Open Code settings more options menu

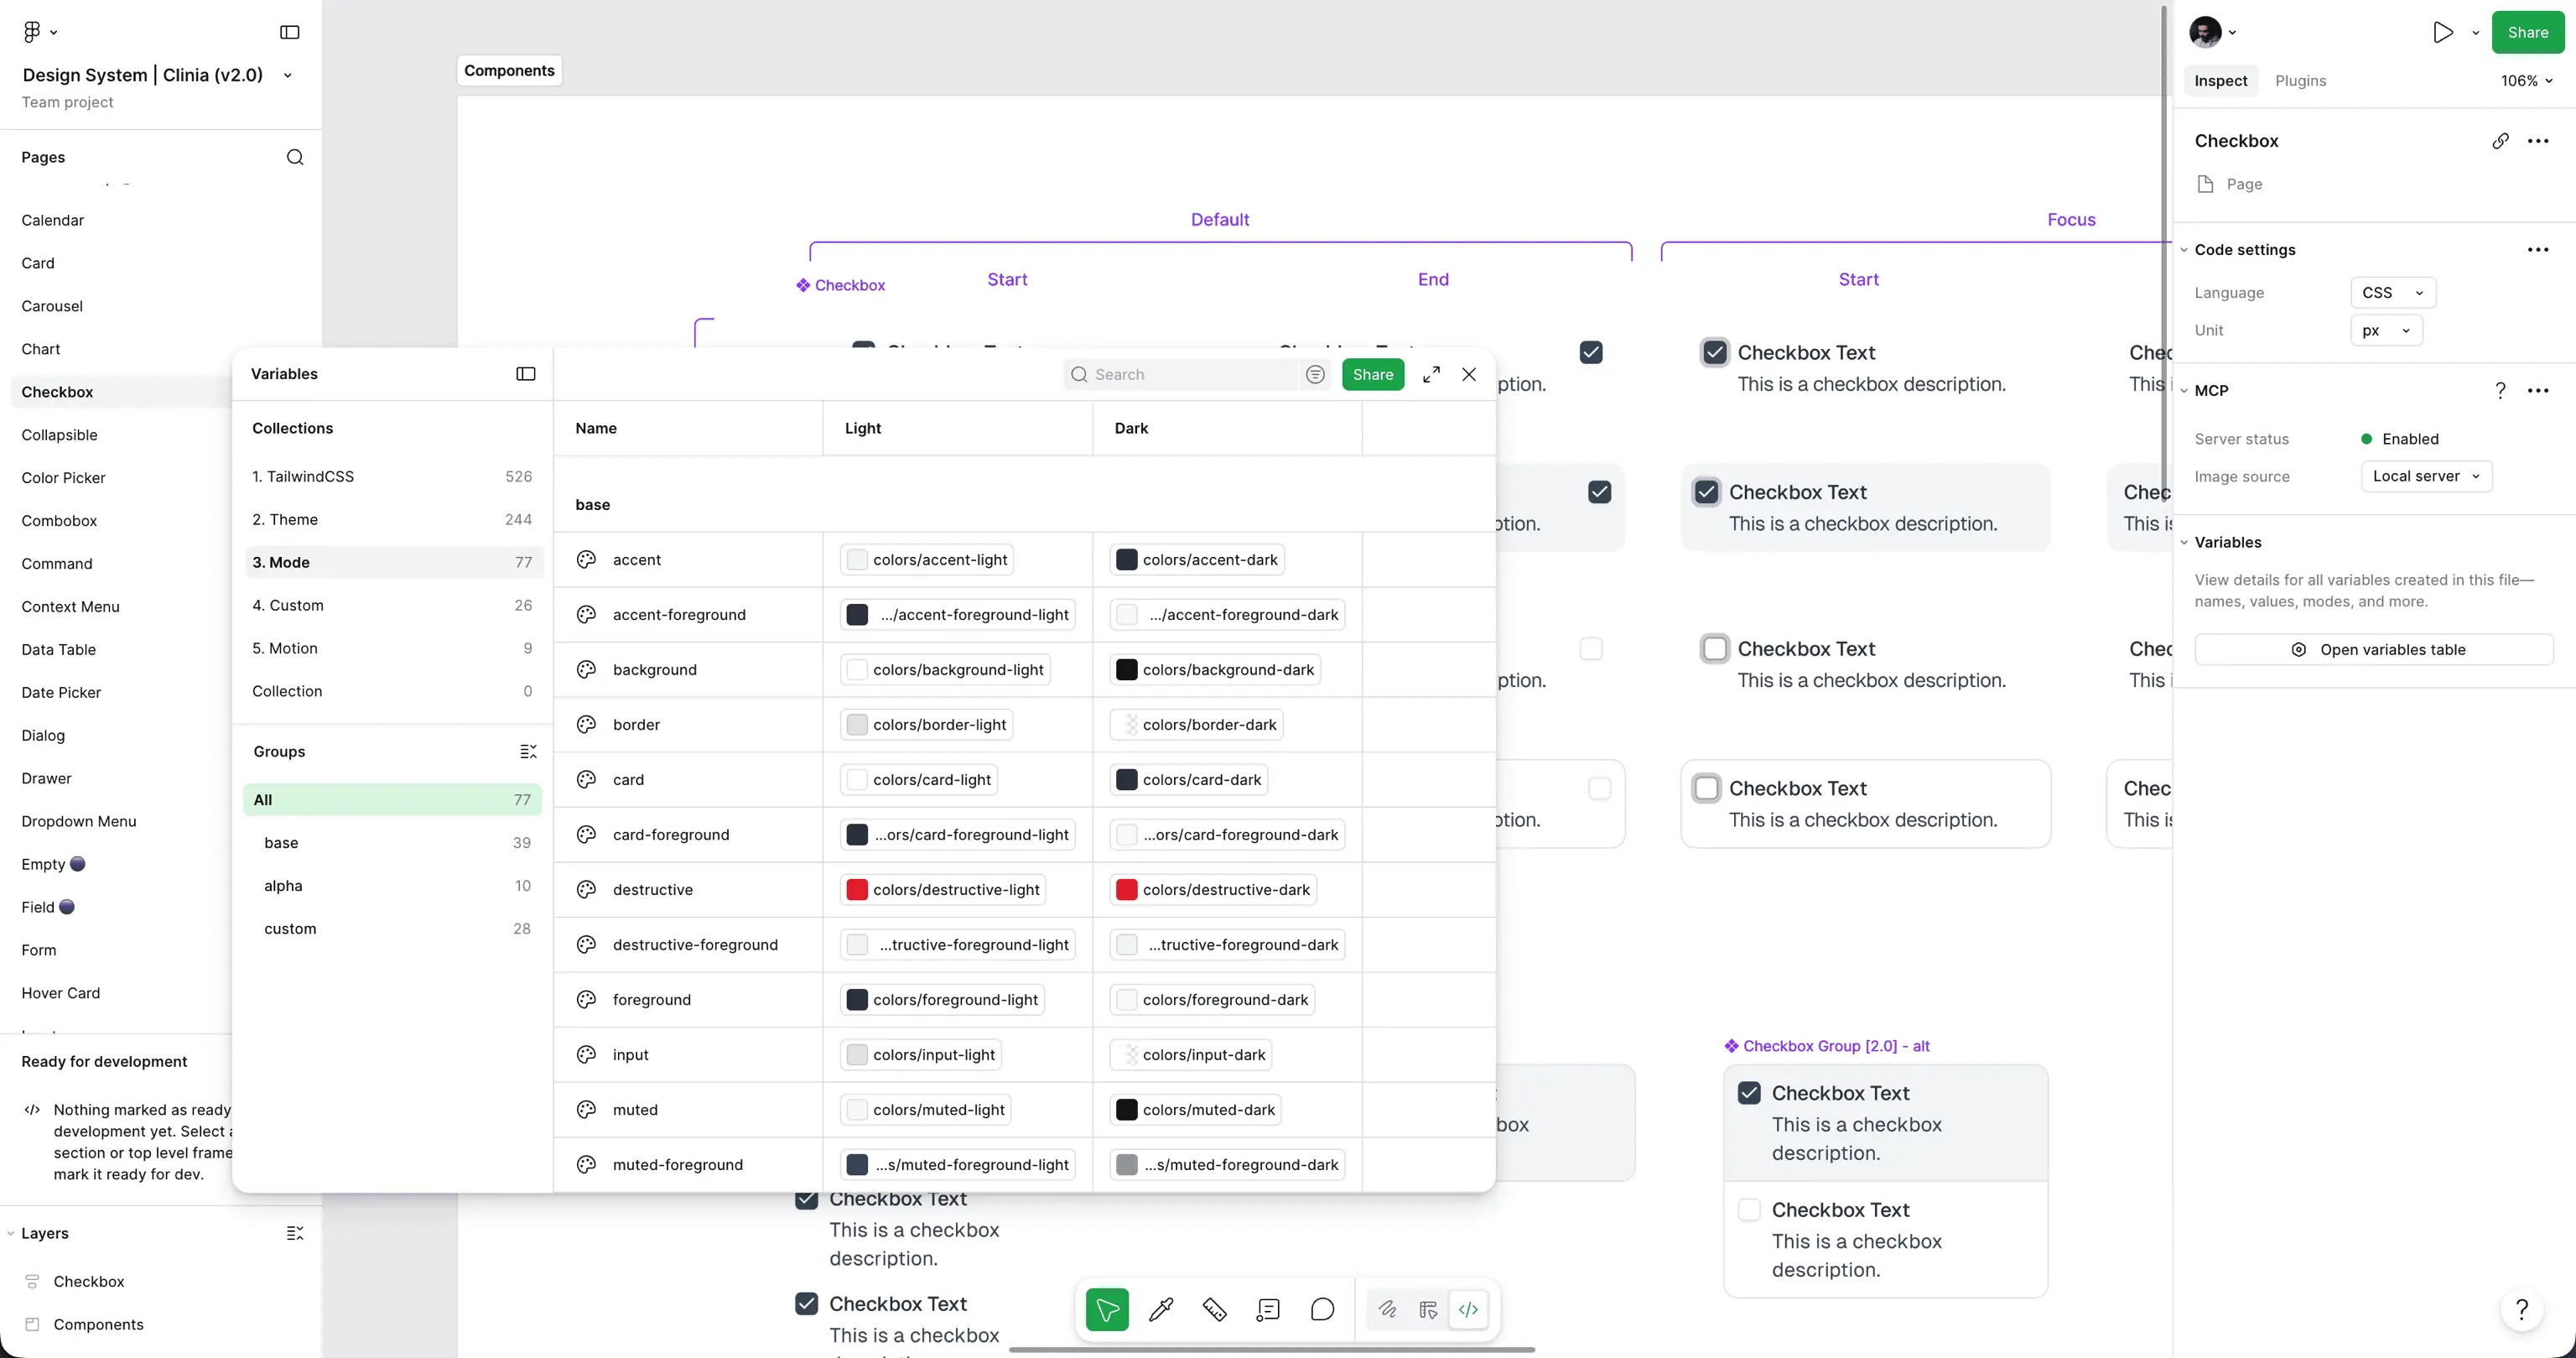(x=2538, y=250)
